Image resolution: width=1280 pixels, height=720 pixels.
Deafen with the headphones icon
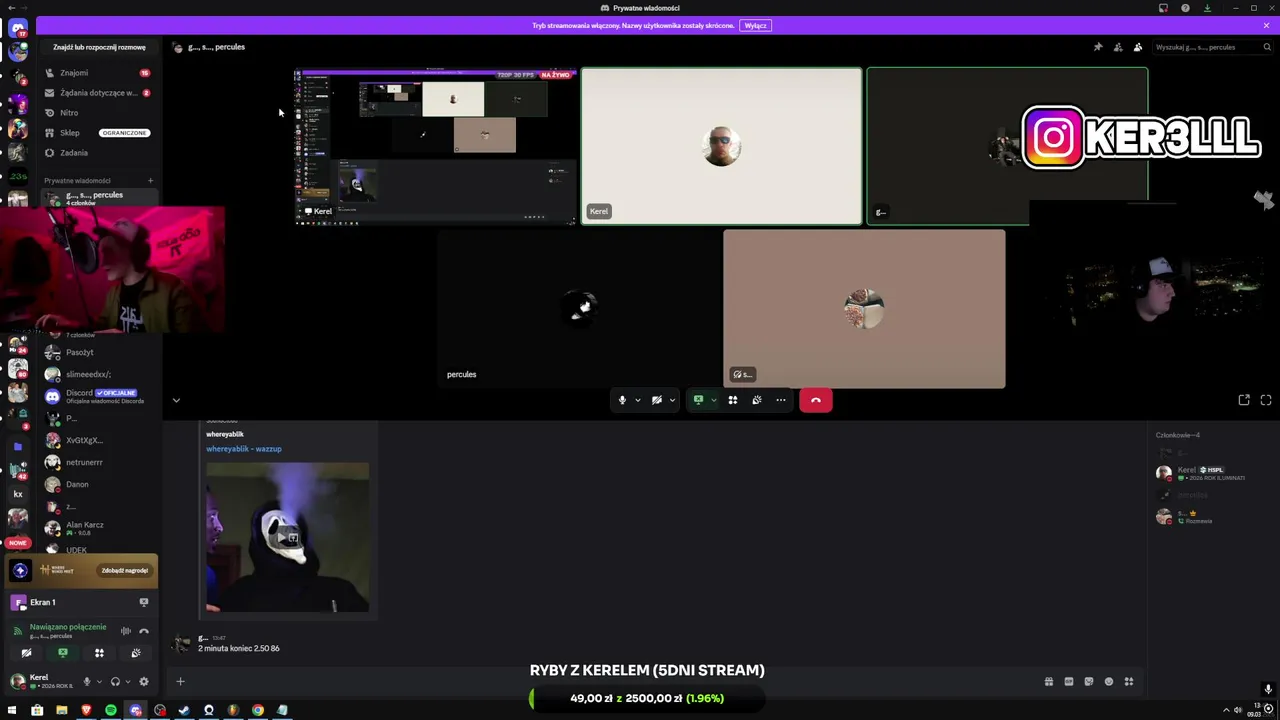[115, 682]
